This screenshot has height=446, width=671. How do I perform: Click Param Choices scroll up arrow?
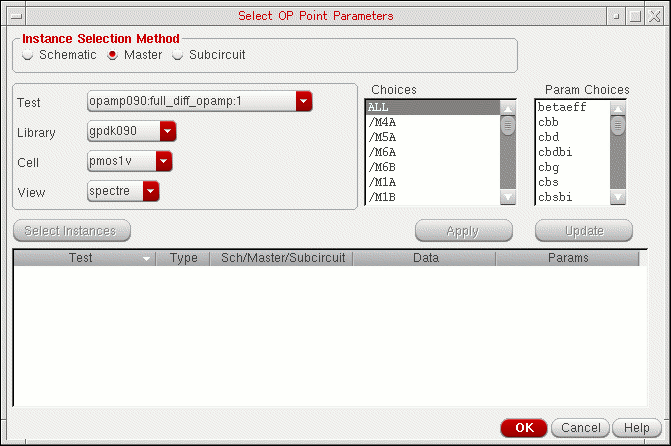click(618, 109)
